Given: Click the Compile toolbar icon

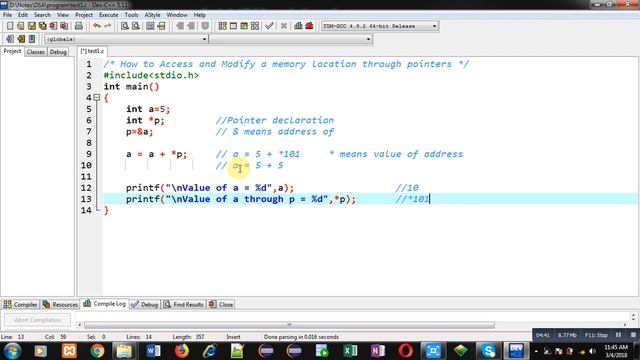Looking at the screenshot, I should pos(222,26).
